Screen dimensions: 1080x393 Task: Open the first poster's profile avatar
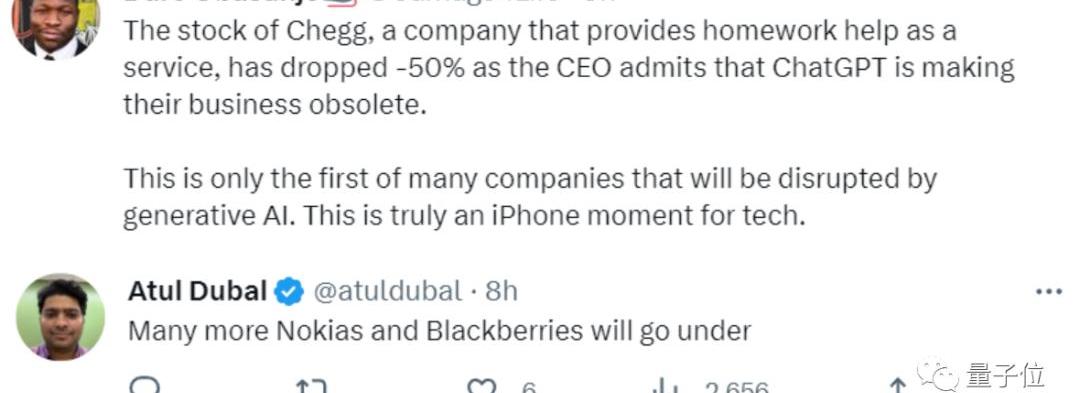(x=56, y=29)
